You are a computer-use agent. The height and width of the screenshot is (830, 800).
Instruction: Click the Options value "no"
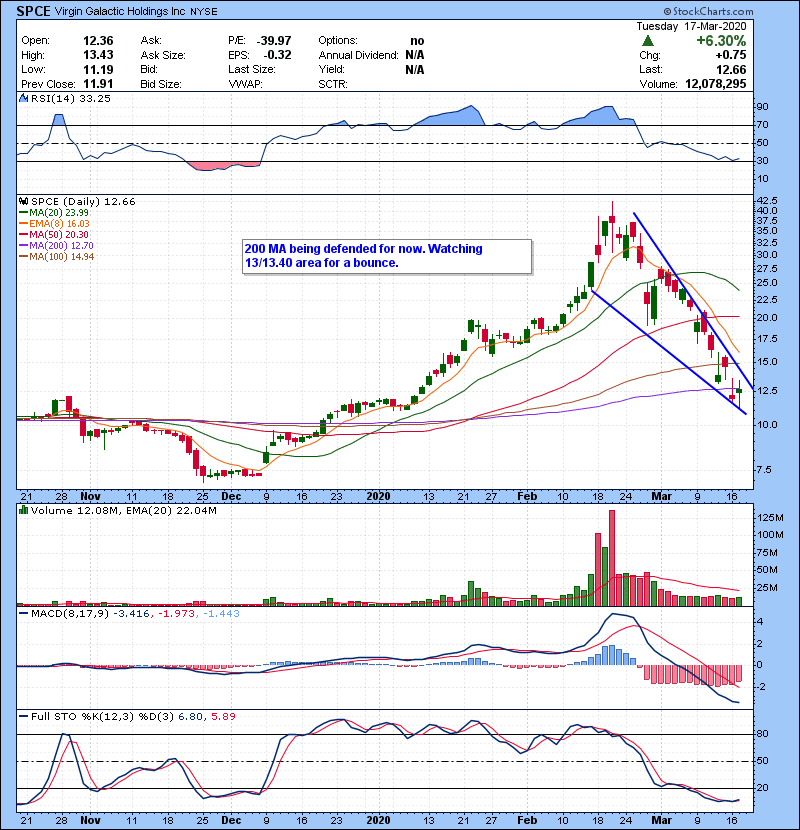click(417, 41)
